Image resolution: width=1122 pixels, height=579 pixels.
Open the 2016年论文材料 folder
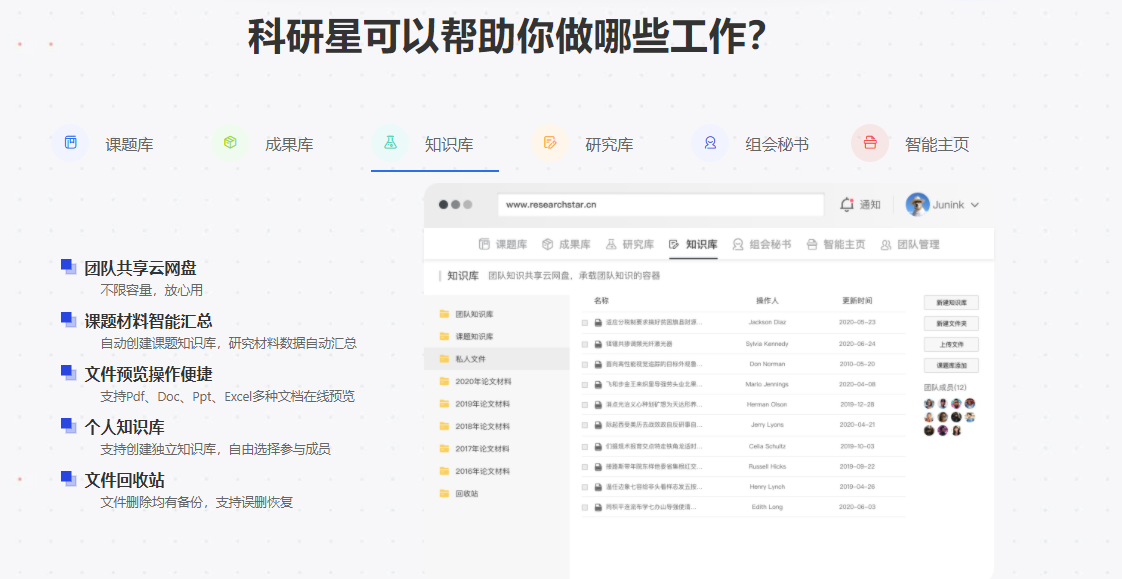click(483, 471)
